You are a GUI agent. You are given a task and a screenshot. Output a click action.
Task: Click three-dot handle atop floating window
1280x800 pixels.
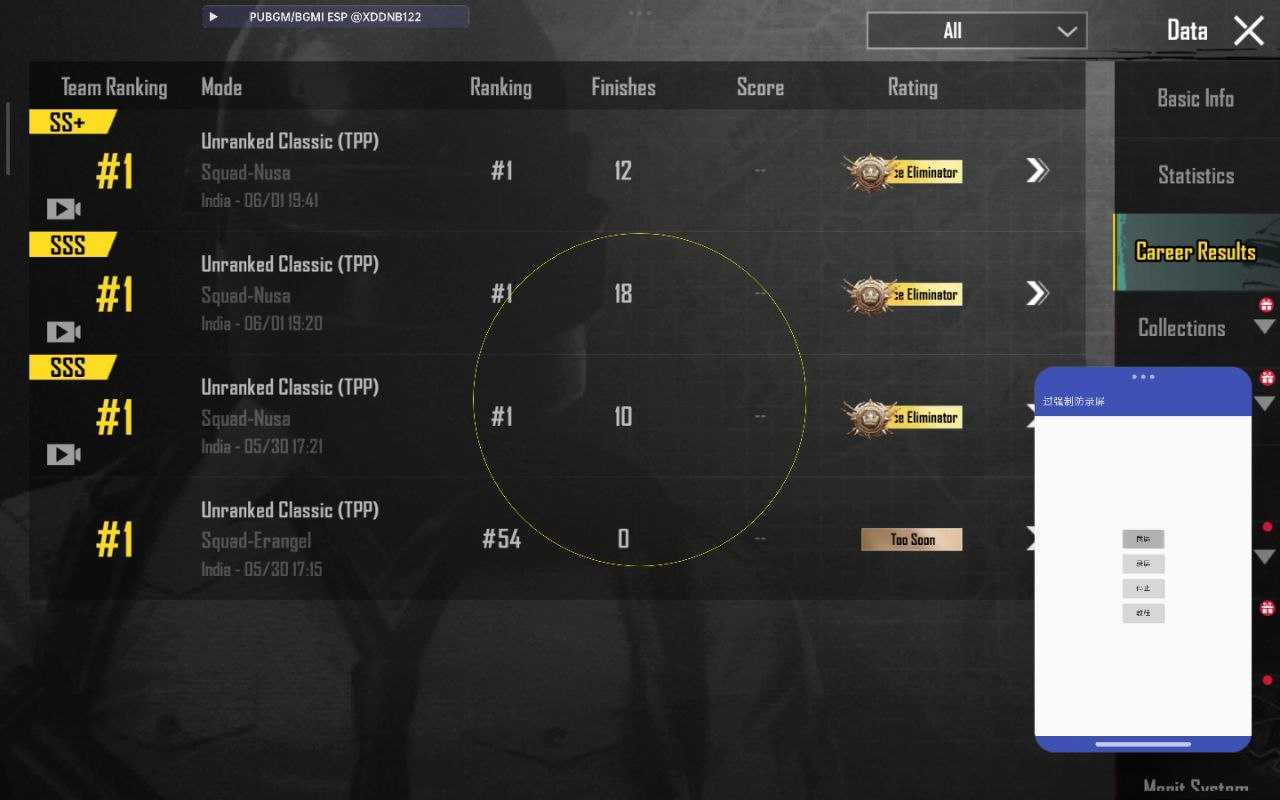tap(1143, 377)
